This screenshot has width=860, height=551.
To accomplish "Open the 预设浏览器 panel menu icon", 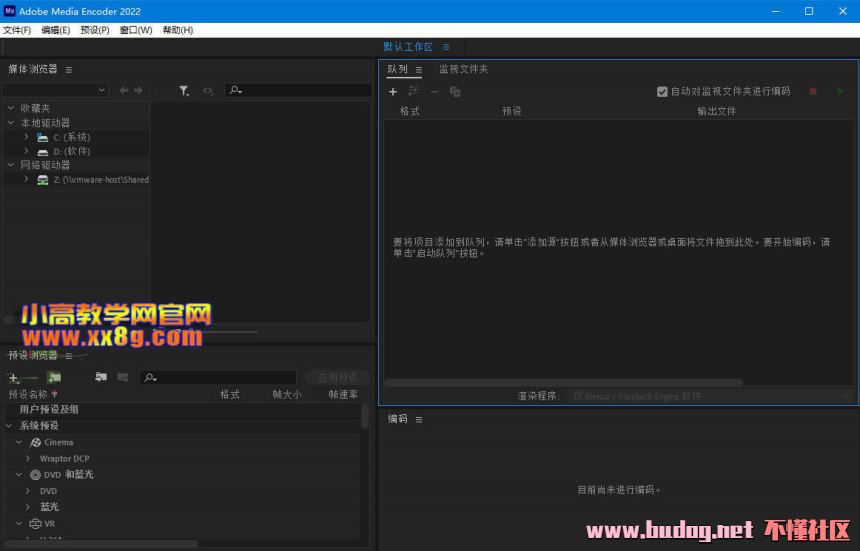I will click(x=69, y=356).
